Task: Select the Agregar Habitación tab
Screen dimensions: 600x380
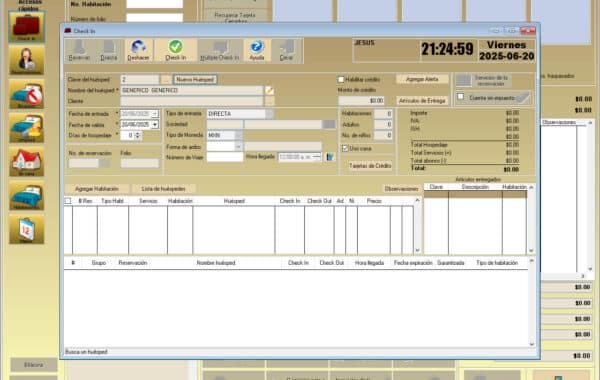Action: 97,189
